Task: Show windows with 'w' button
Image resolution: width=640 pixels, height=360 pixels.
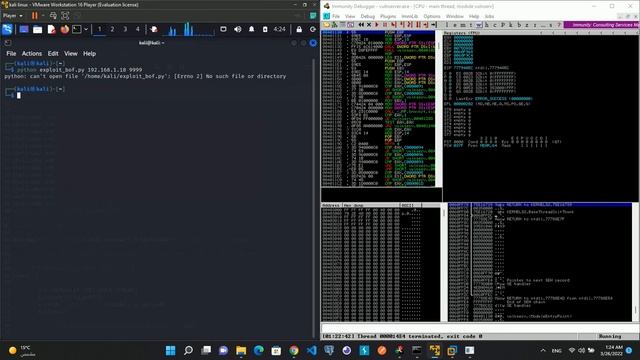Action: 479,25
